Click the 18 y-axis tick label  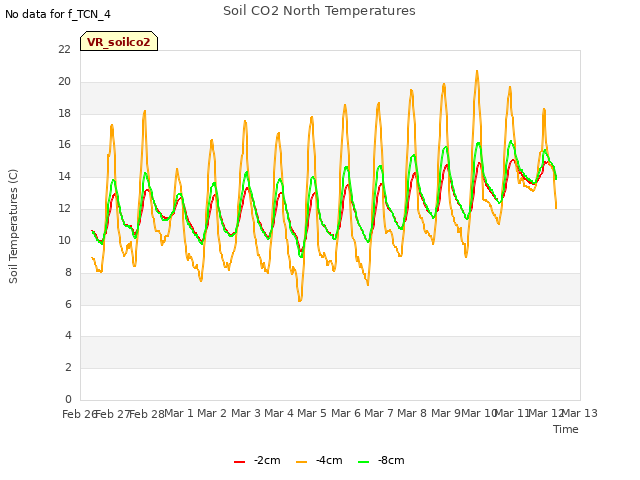(64, 113)
